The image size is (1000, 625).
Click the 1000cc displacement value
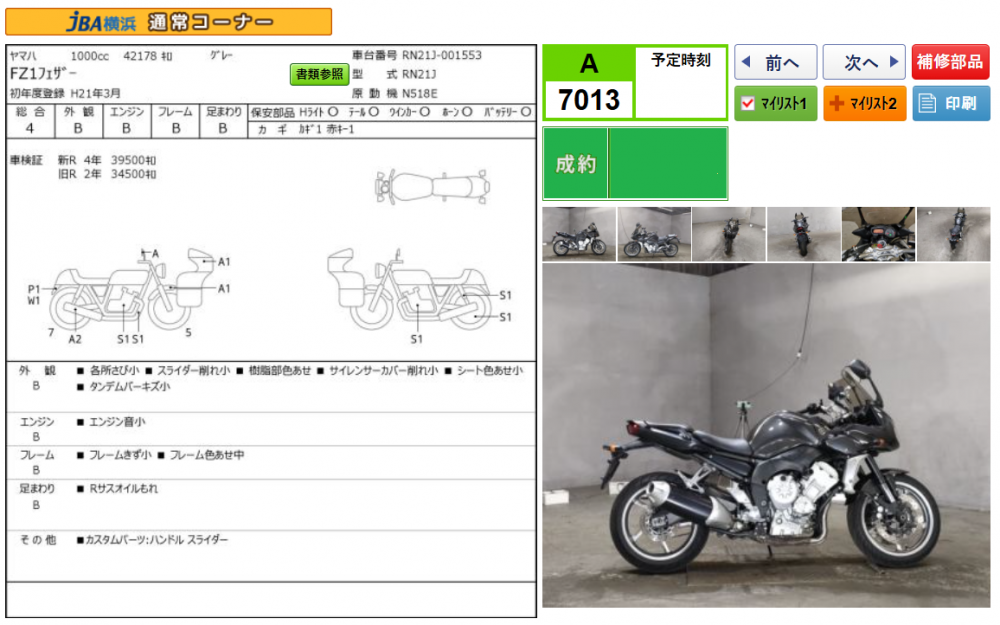(x=89, y=56)
